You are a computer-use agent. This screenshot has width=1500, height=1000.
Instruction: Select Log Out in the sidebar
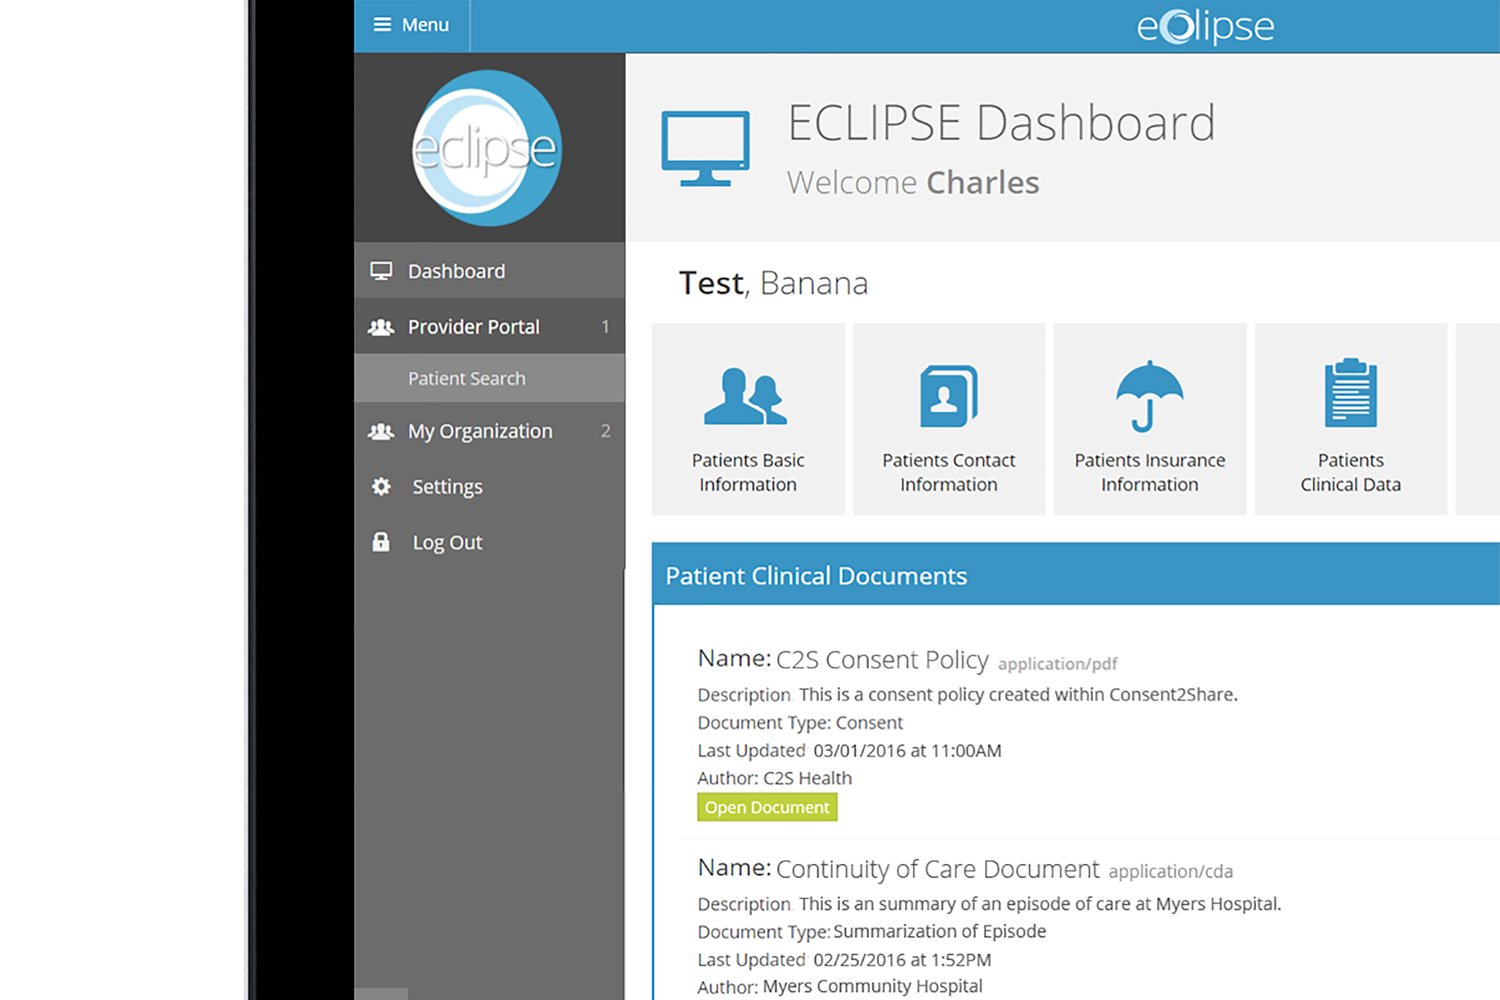tap(489, 542)
